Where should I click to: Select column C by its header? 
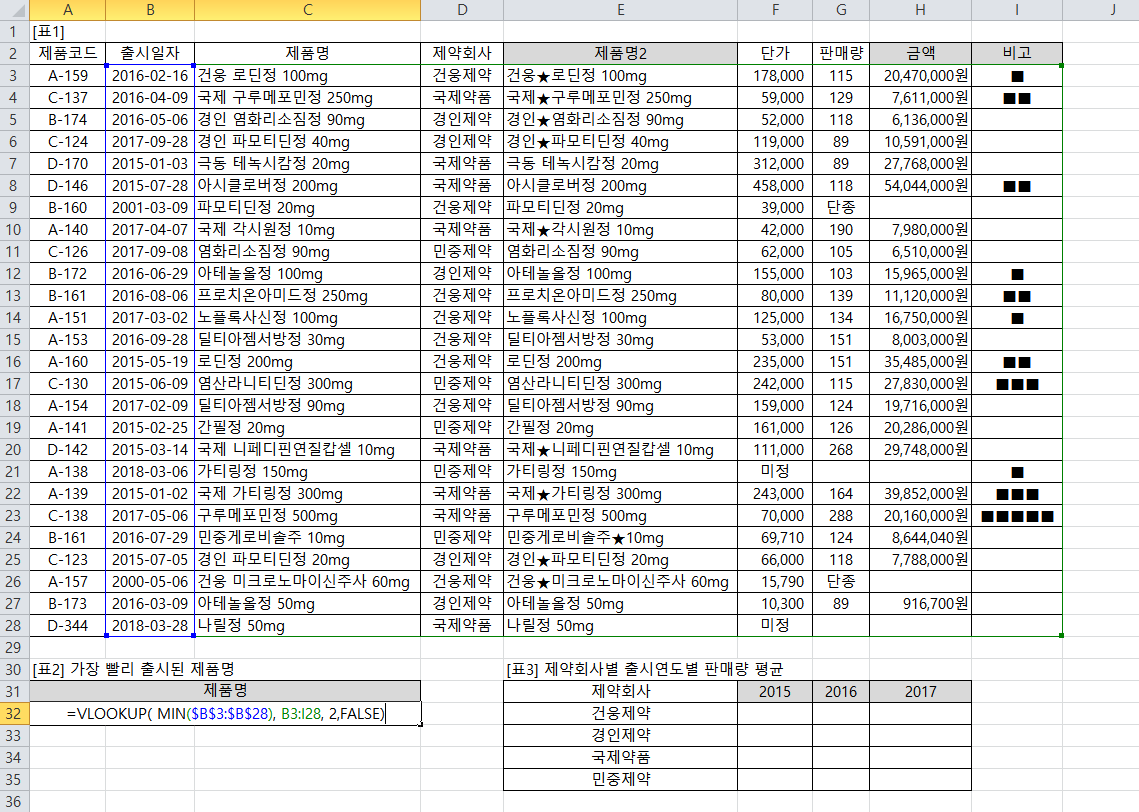pos(307,10)
